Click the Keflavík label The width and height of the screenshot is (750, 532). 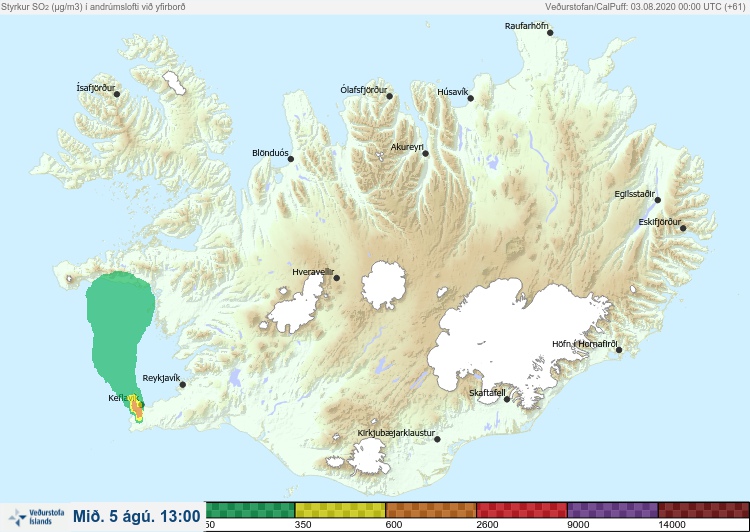[124, 398]
